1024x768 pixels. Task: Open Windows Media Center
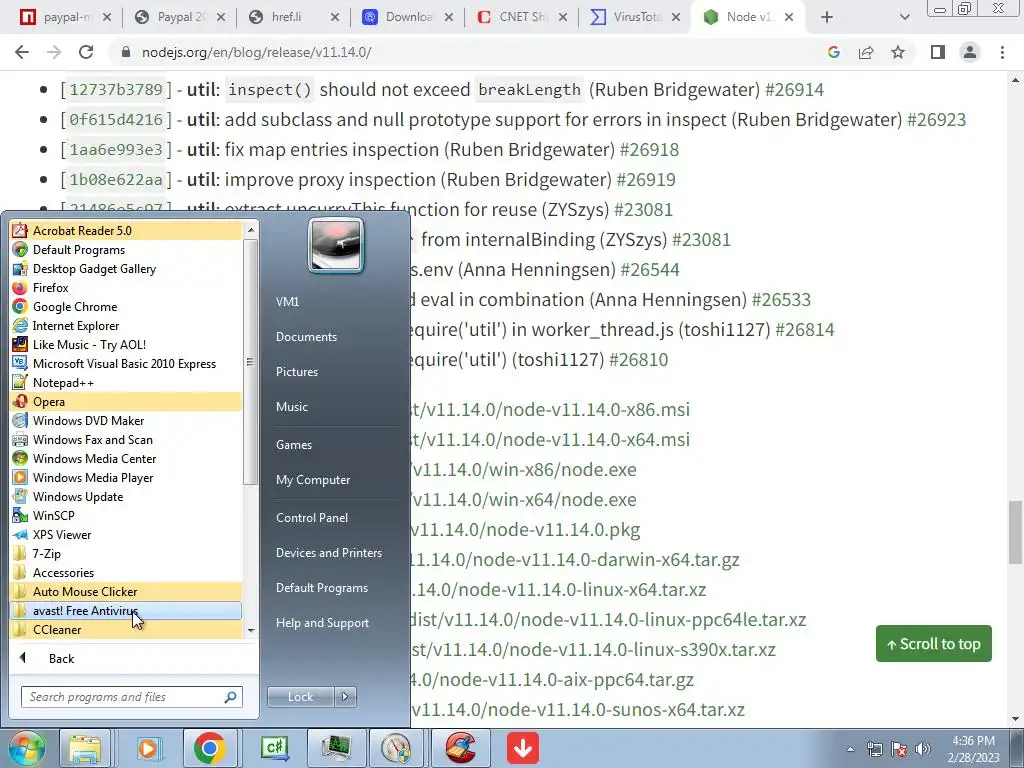126,458
